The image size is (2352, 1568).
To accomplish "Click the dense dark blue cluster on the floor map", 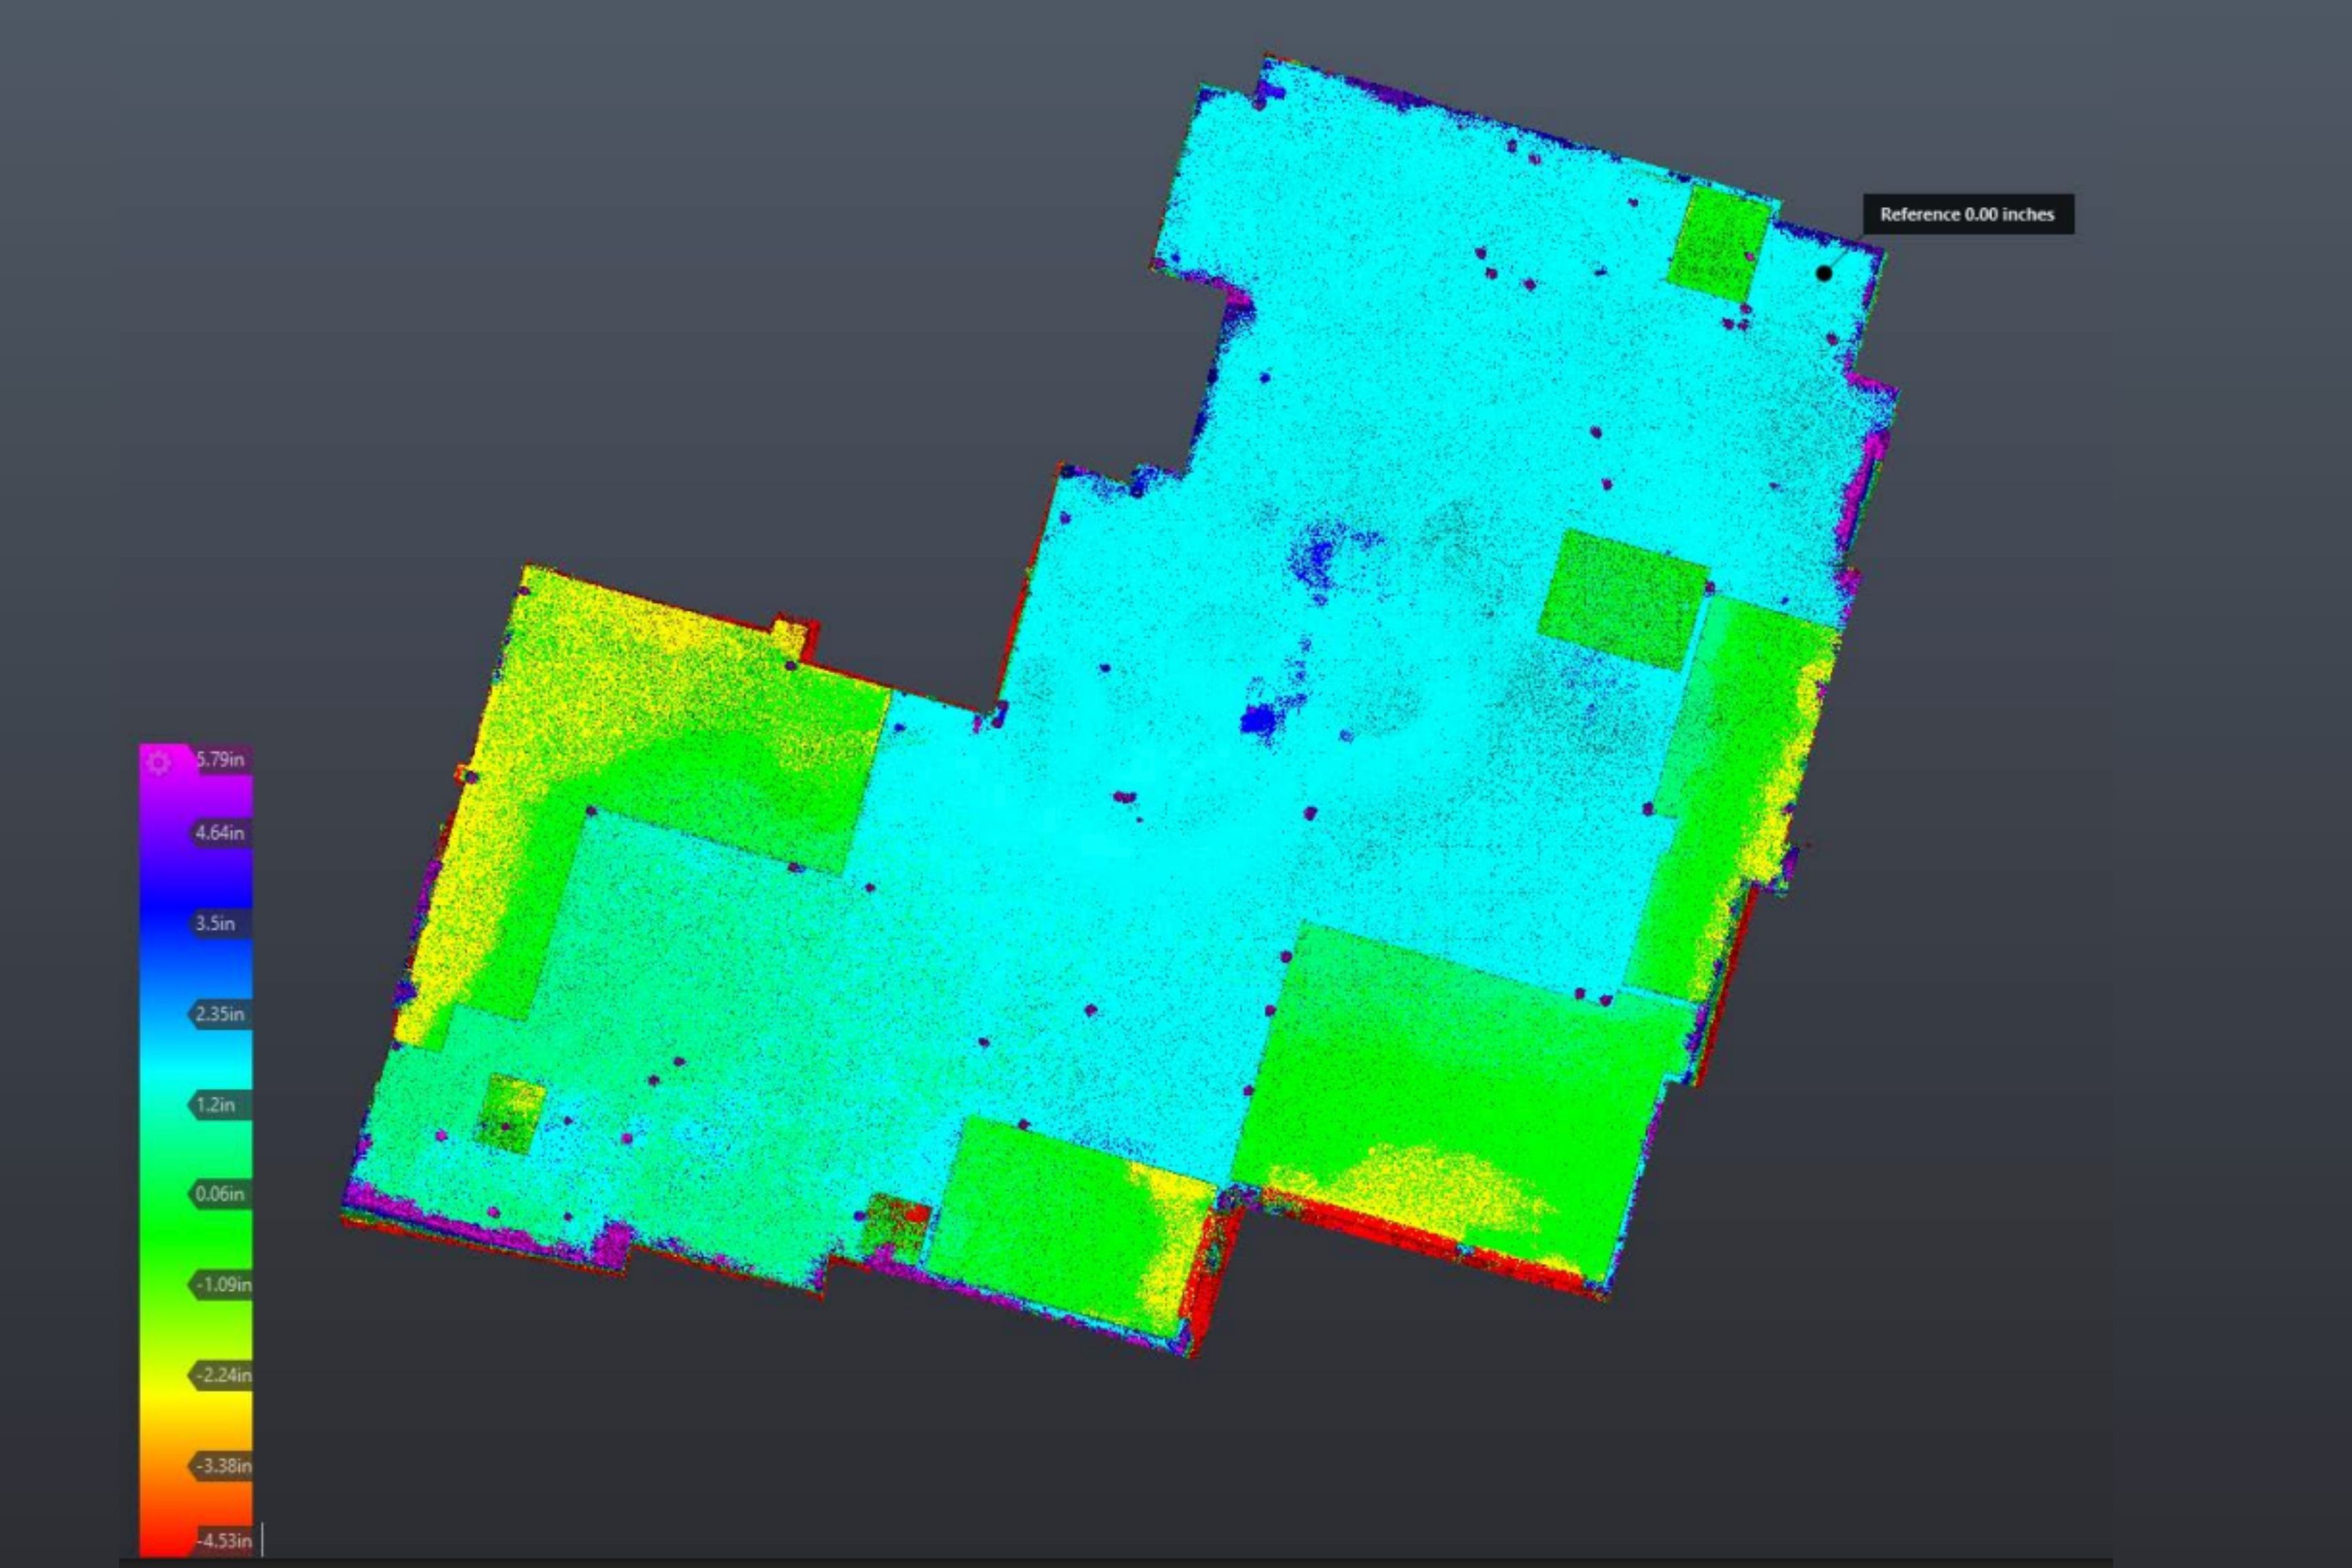I will (1257, 719).
